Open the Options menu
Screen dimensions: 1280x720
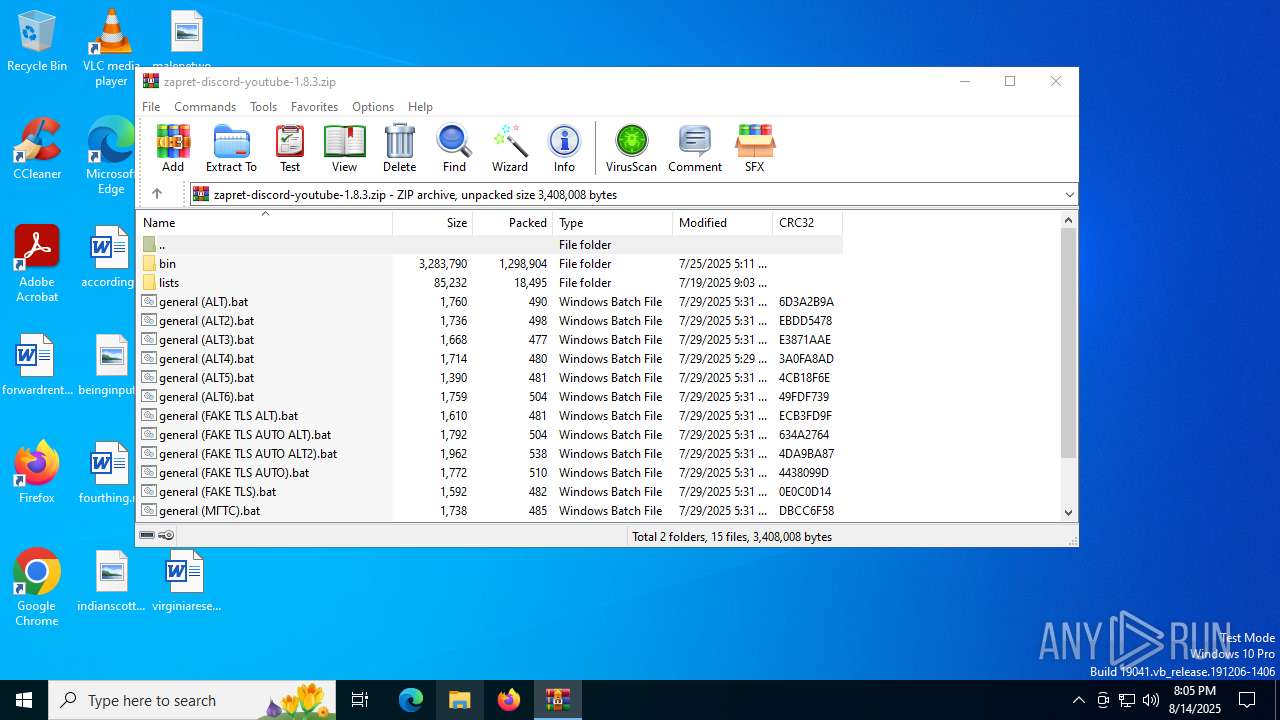click(x=373, y=106)
